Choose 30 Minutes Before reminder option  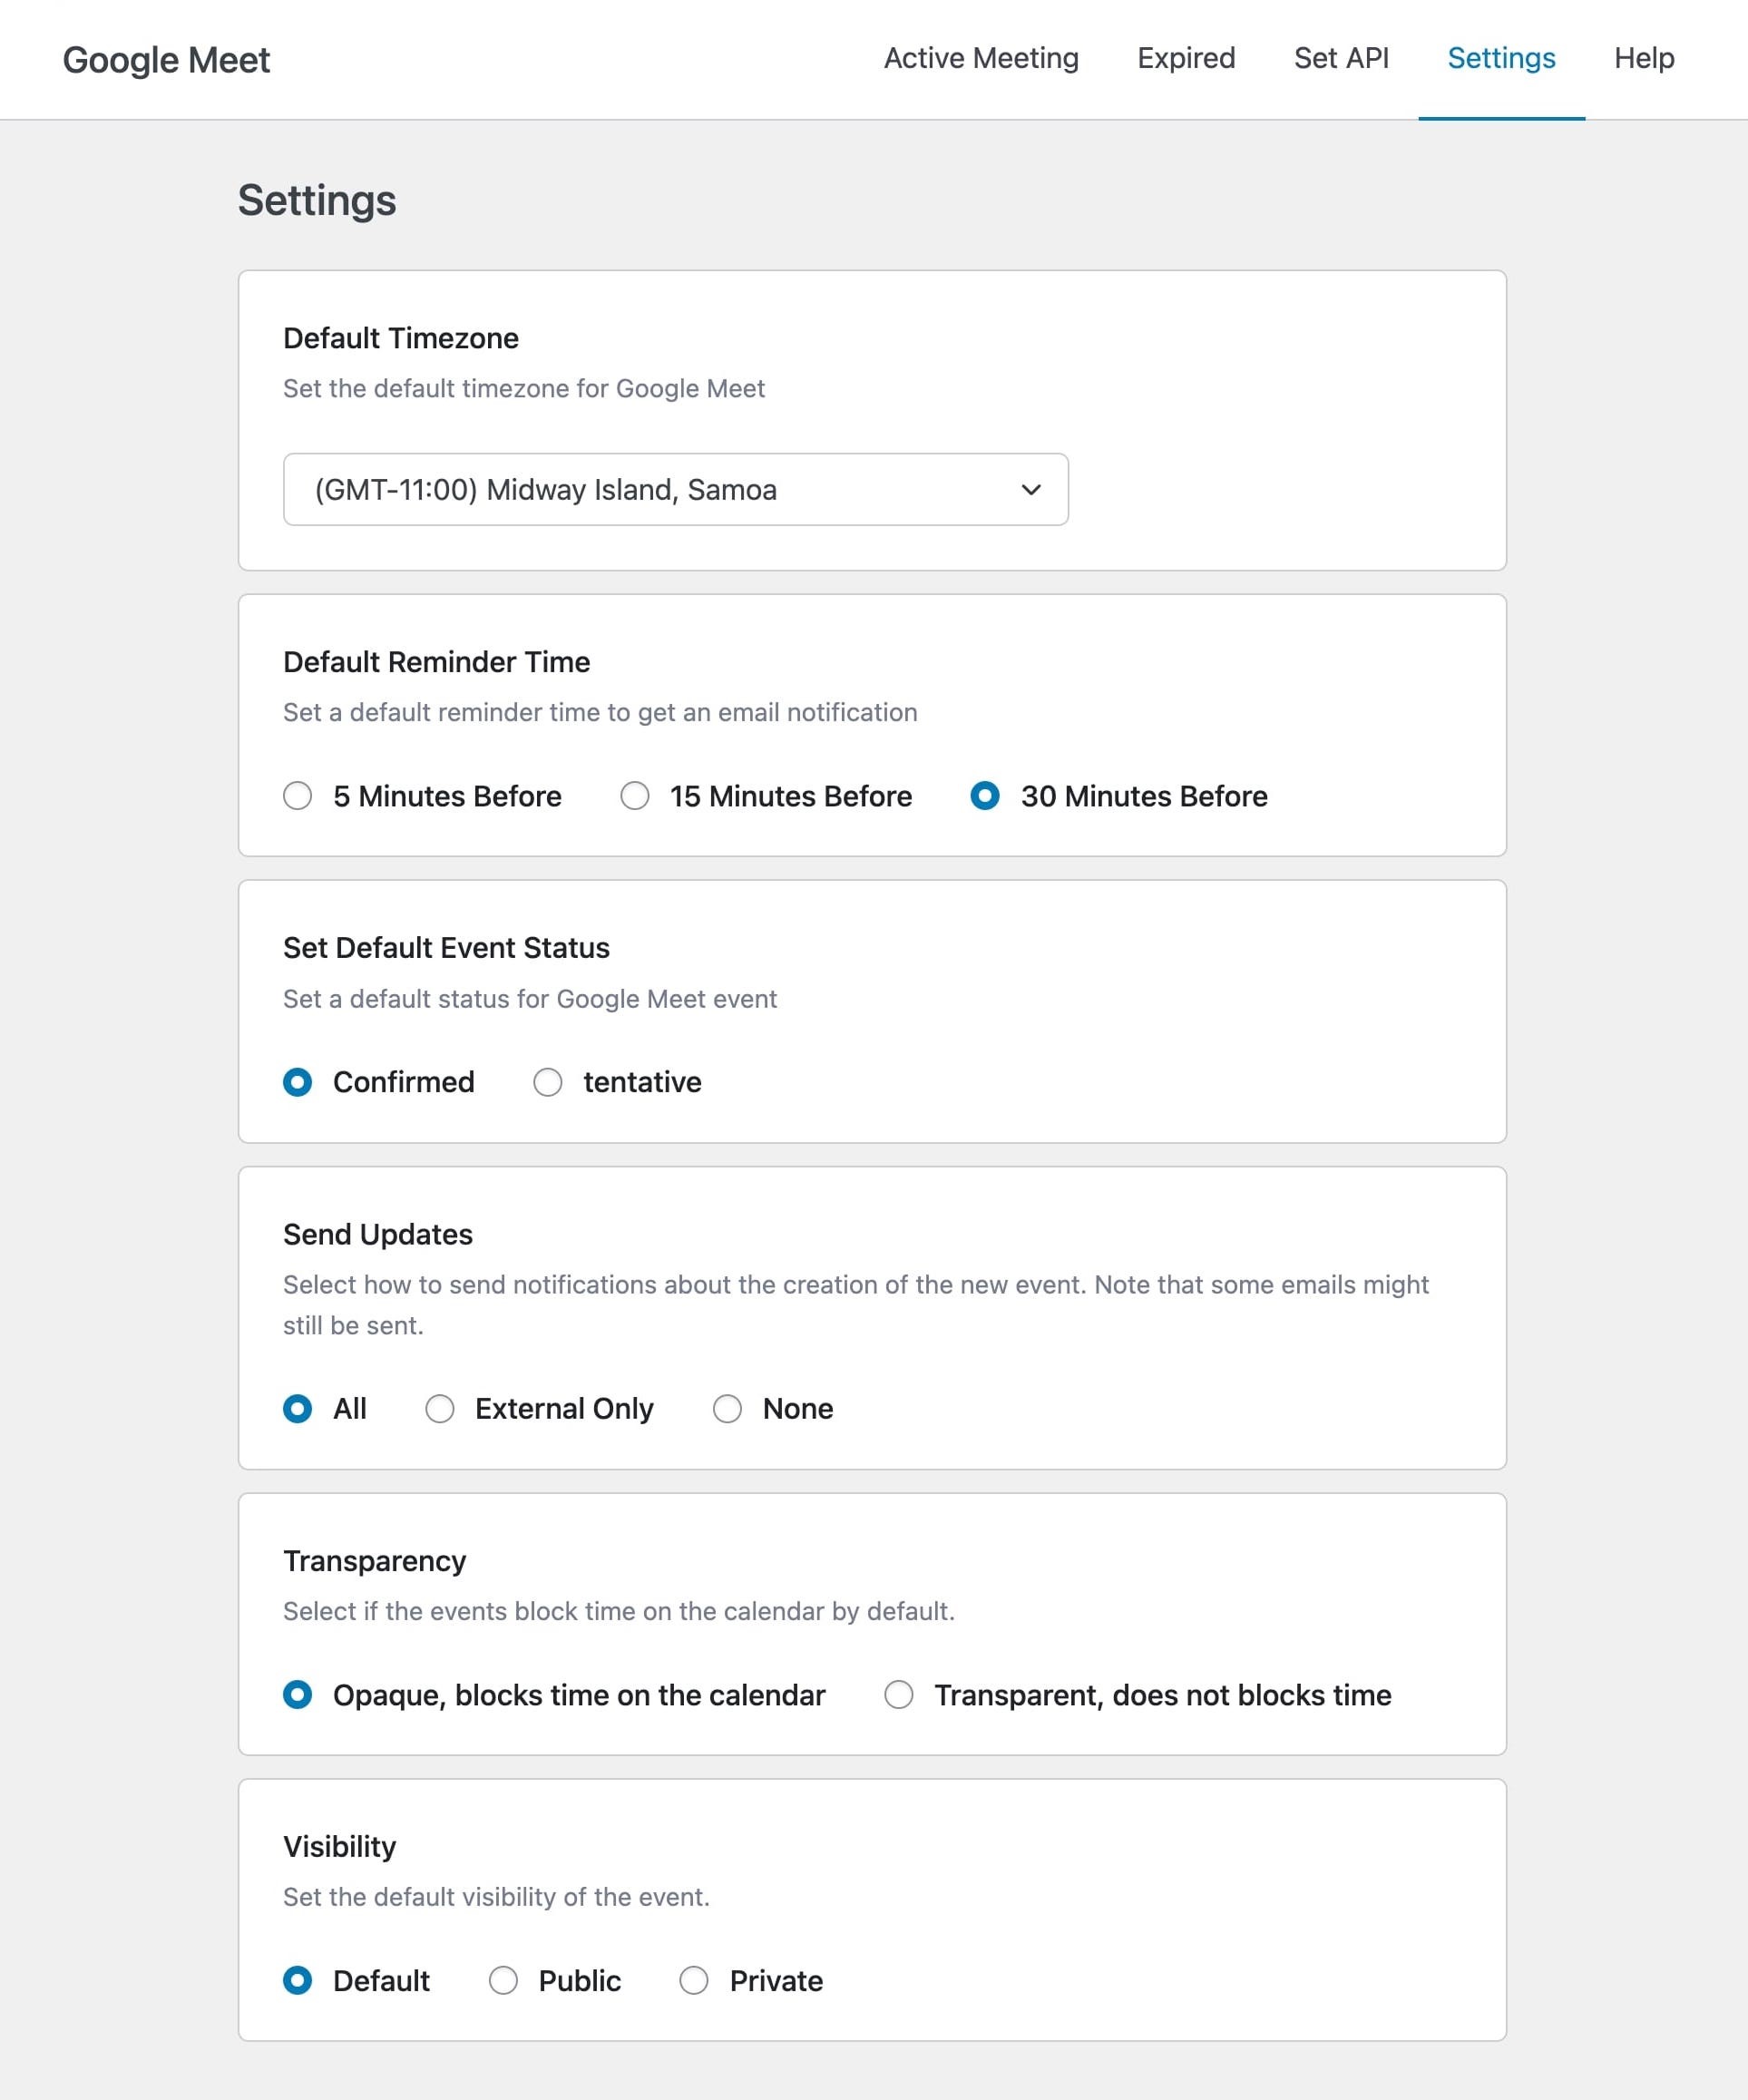pyautogui.click(x=985, y=796)
